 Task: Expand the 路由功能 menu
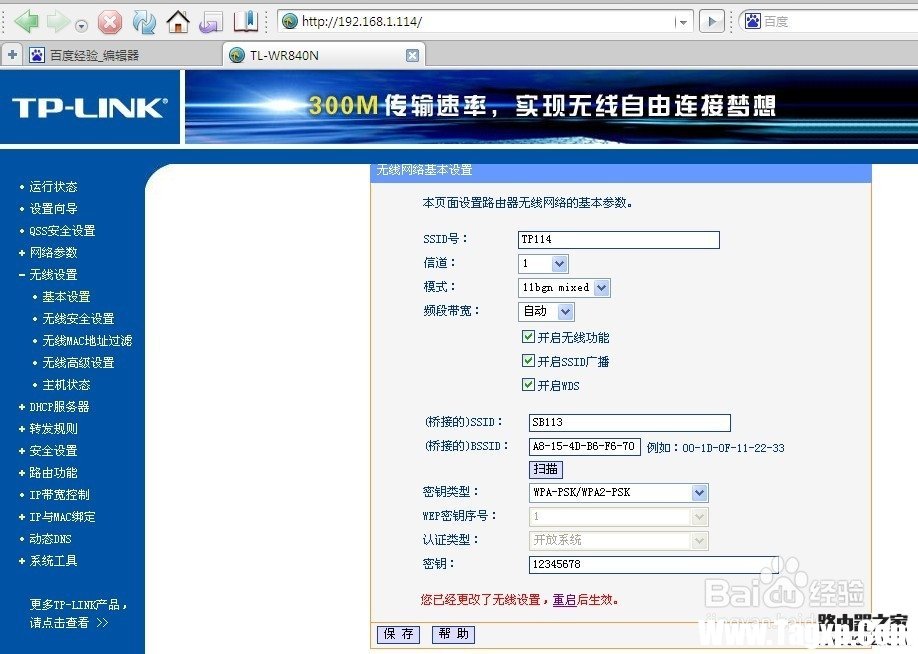[x=53, y=472]
